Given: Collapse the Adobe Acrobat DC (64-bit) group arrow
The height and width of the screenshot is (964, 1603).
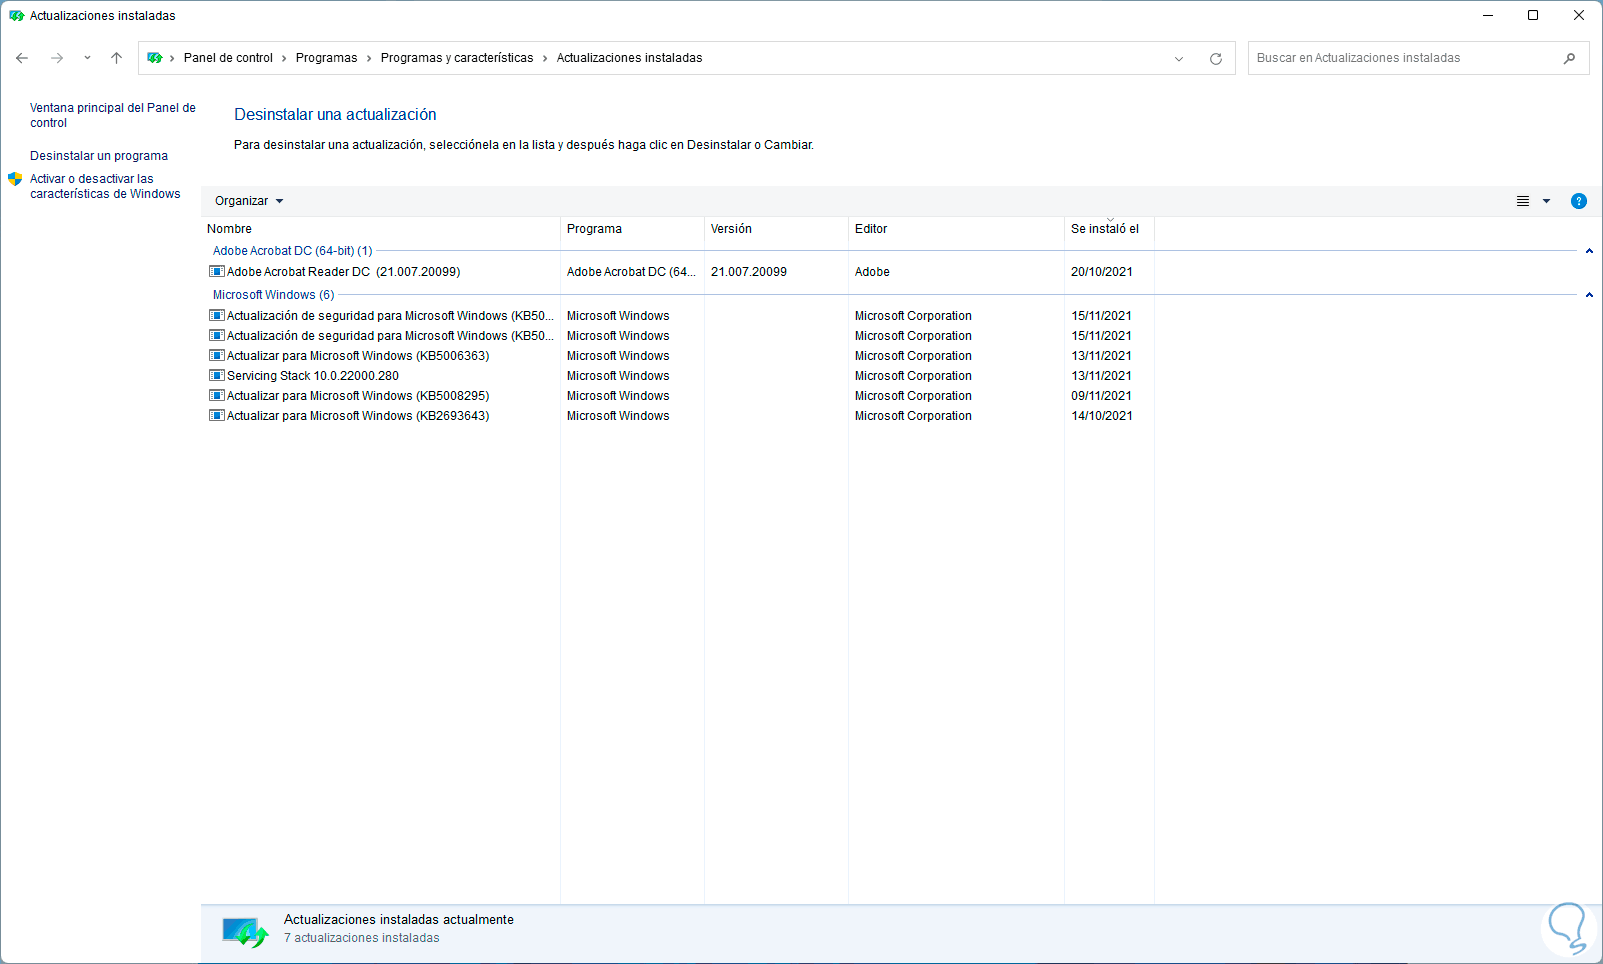Looking at the screenshot, I should tap(1589, 251).
